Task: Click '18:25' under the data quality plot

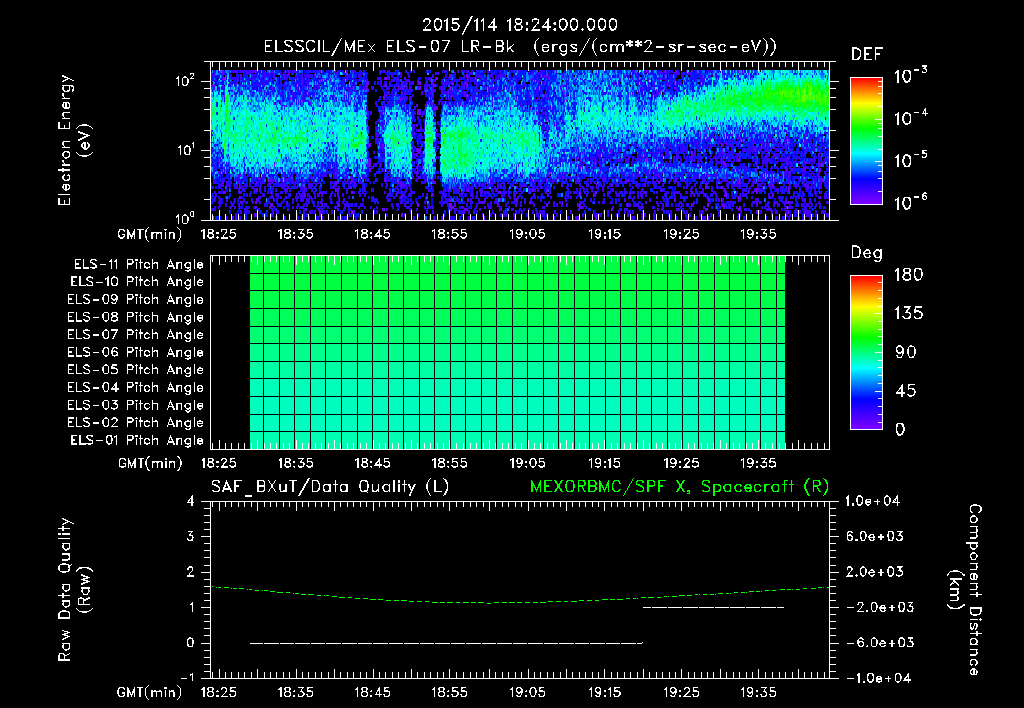Action: click(218, 692)
